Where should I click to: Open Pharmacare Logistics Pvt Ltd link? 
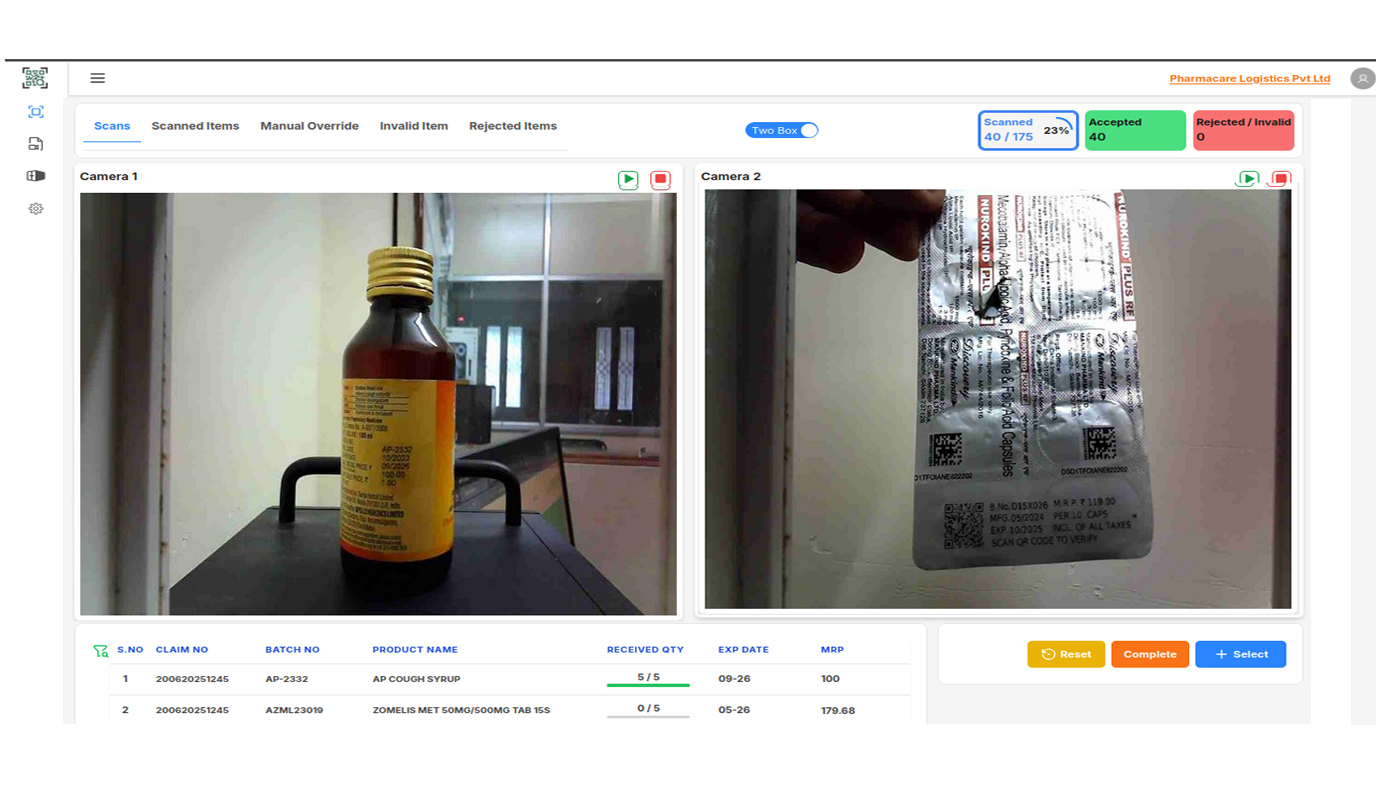pyautogui.click(x=1249, y=79)
